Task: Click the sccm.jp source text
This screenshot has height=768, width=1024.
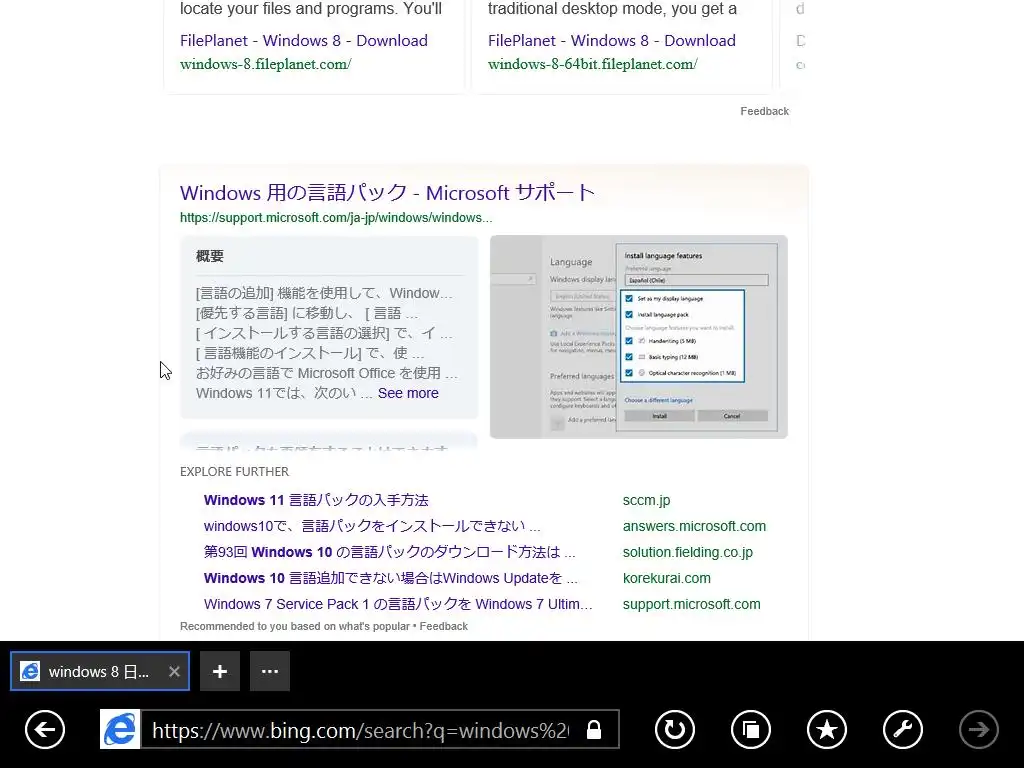Action: point(647,500)
